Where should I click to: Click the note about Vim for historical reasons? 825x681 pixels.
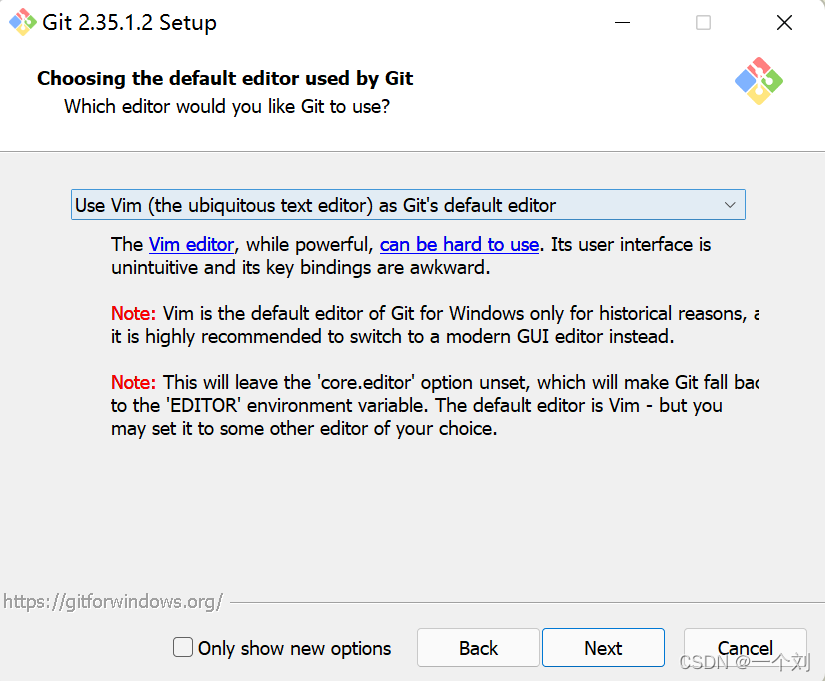(x=435, y=325)
